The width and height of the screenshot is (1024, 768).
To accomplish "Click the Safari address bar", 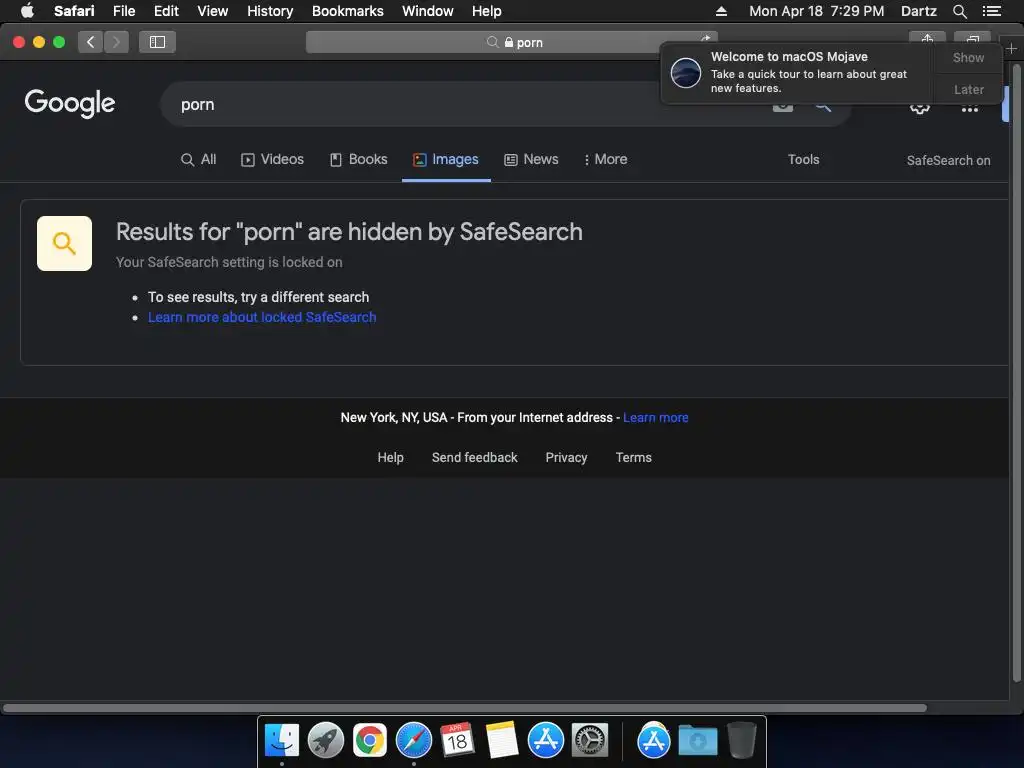I will pos(511,42).
